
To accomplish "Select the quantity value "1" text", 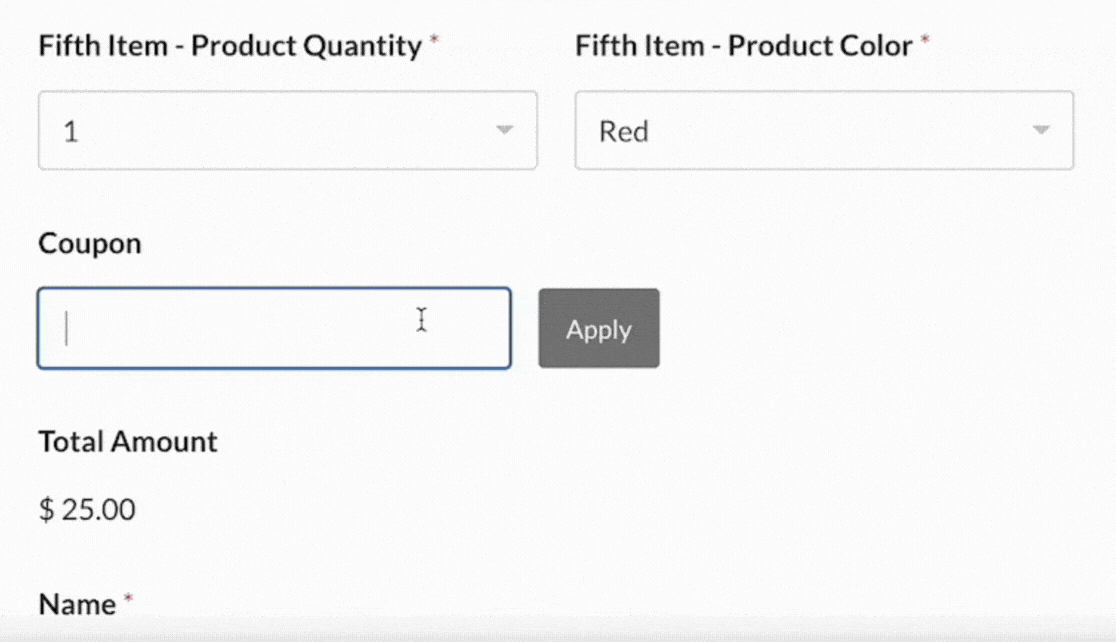I will (x=70, y=131).
